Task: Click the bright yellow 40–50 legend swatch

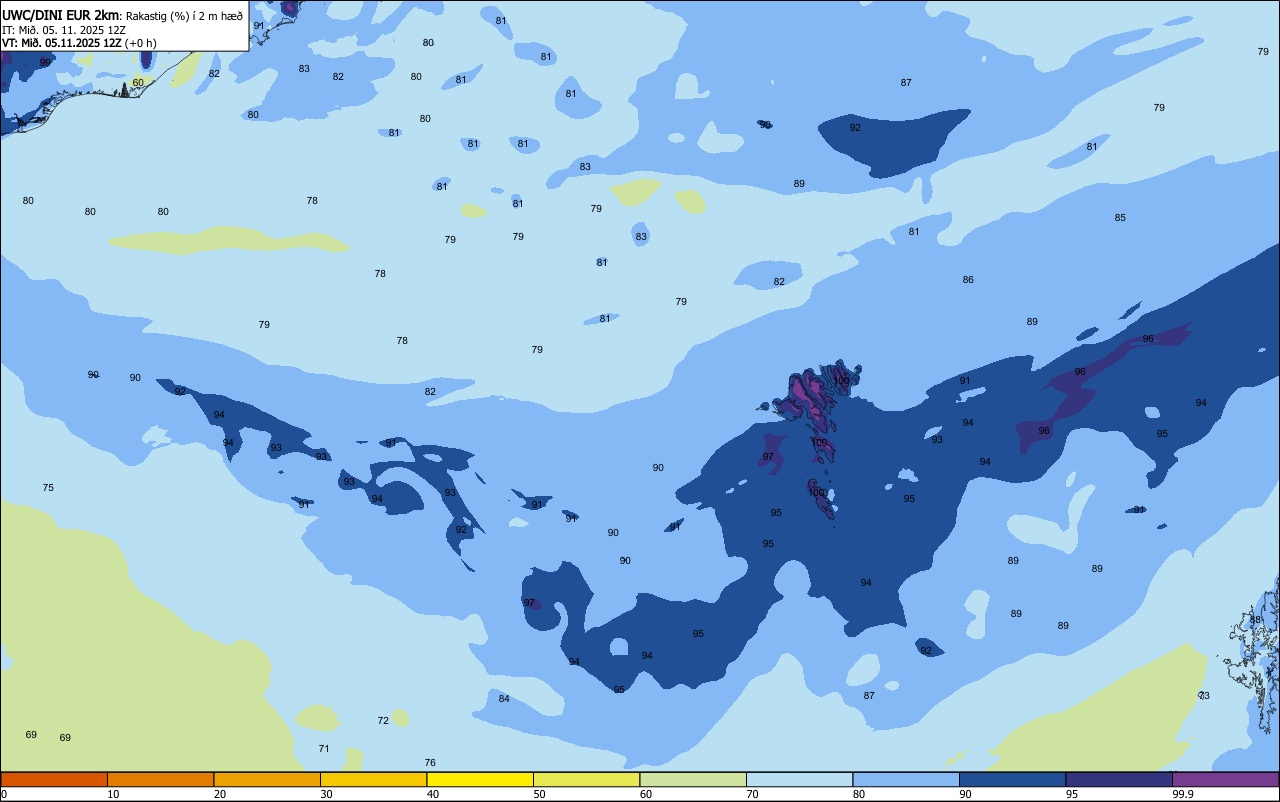Action: (480, 779)
